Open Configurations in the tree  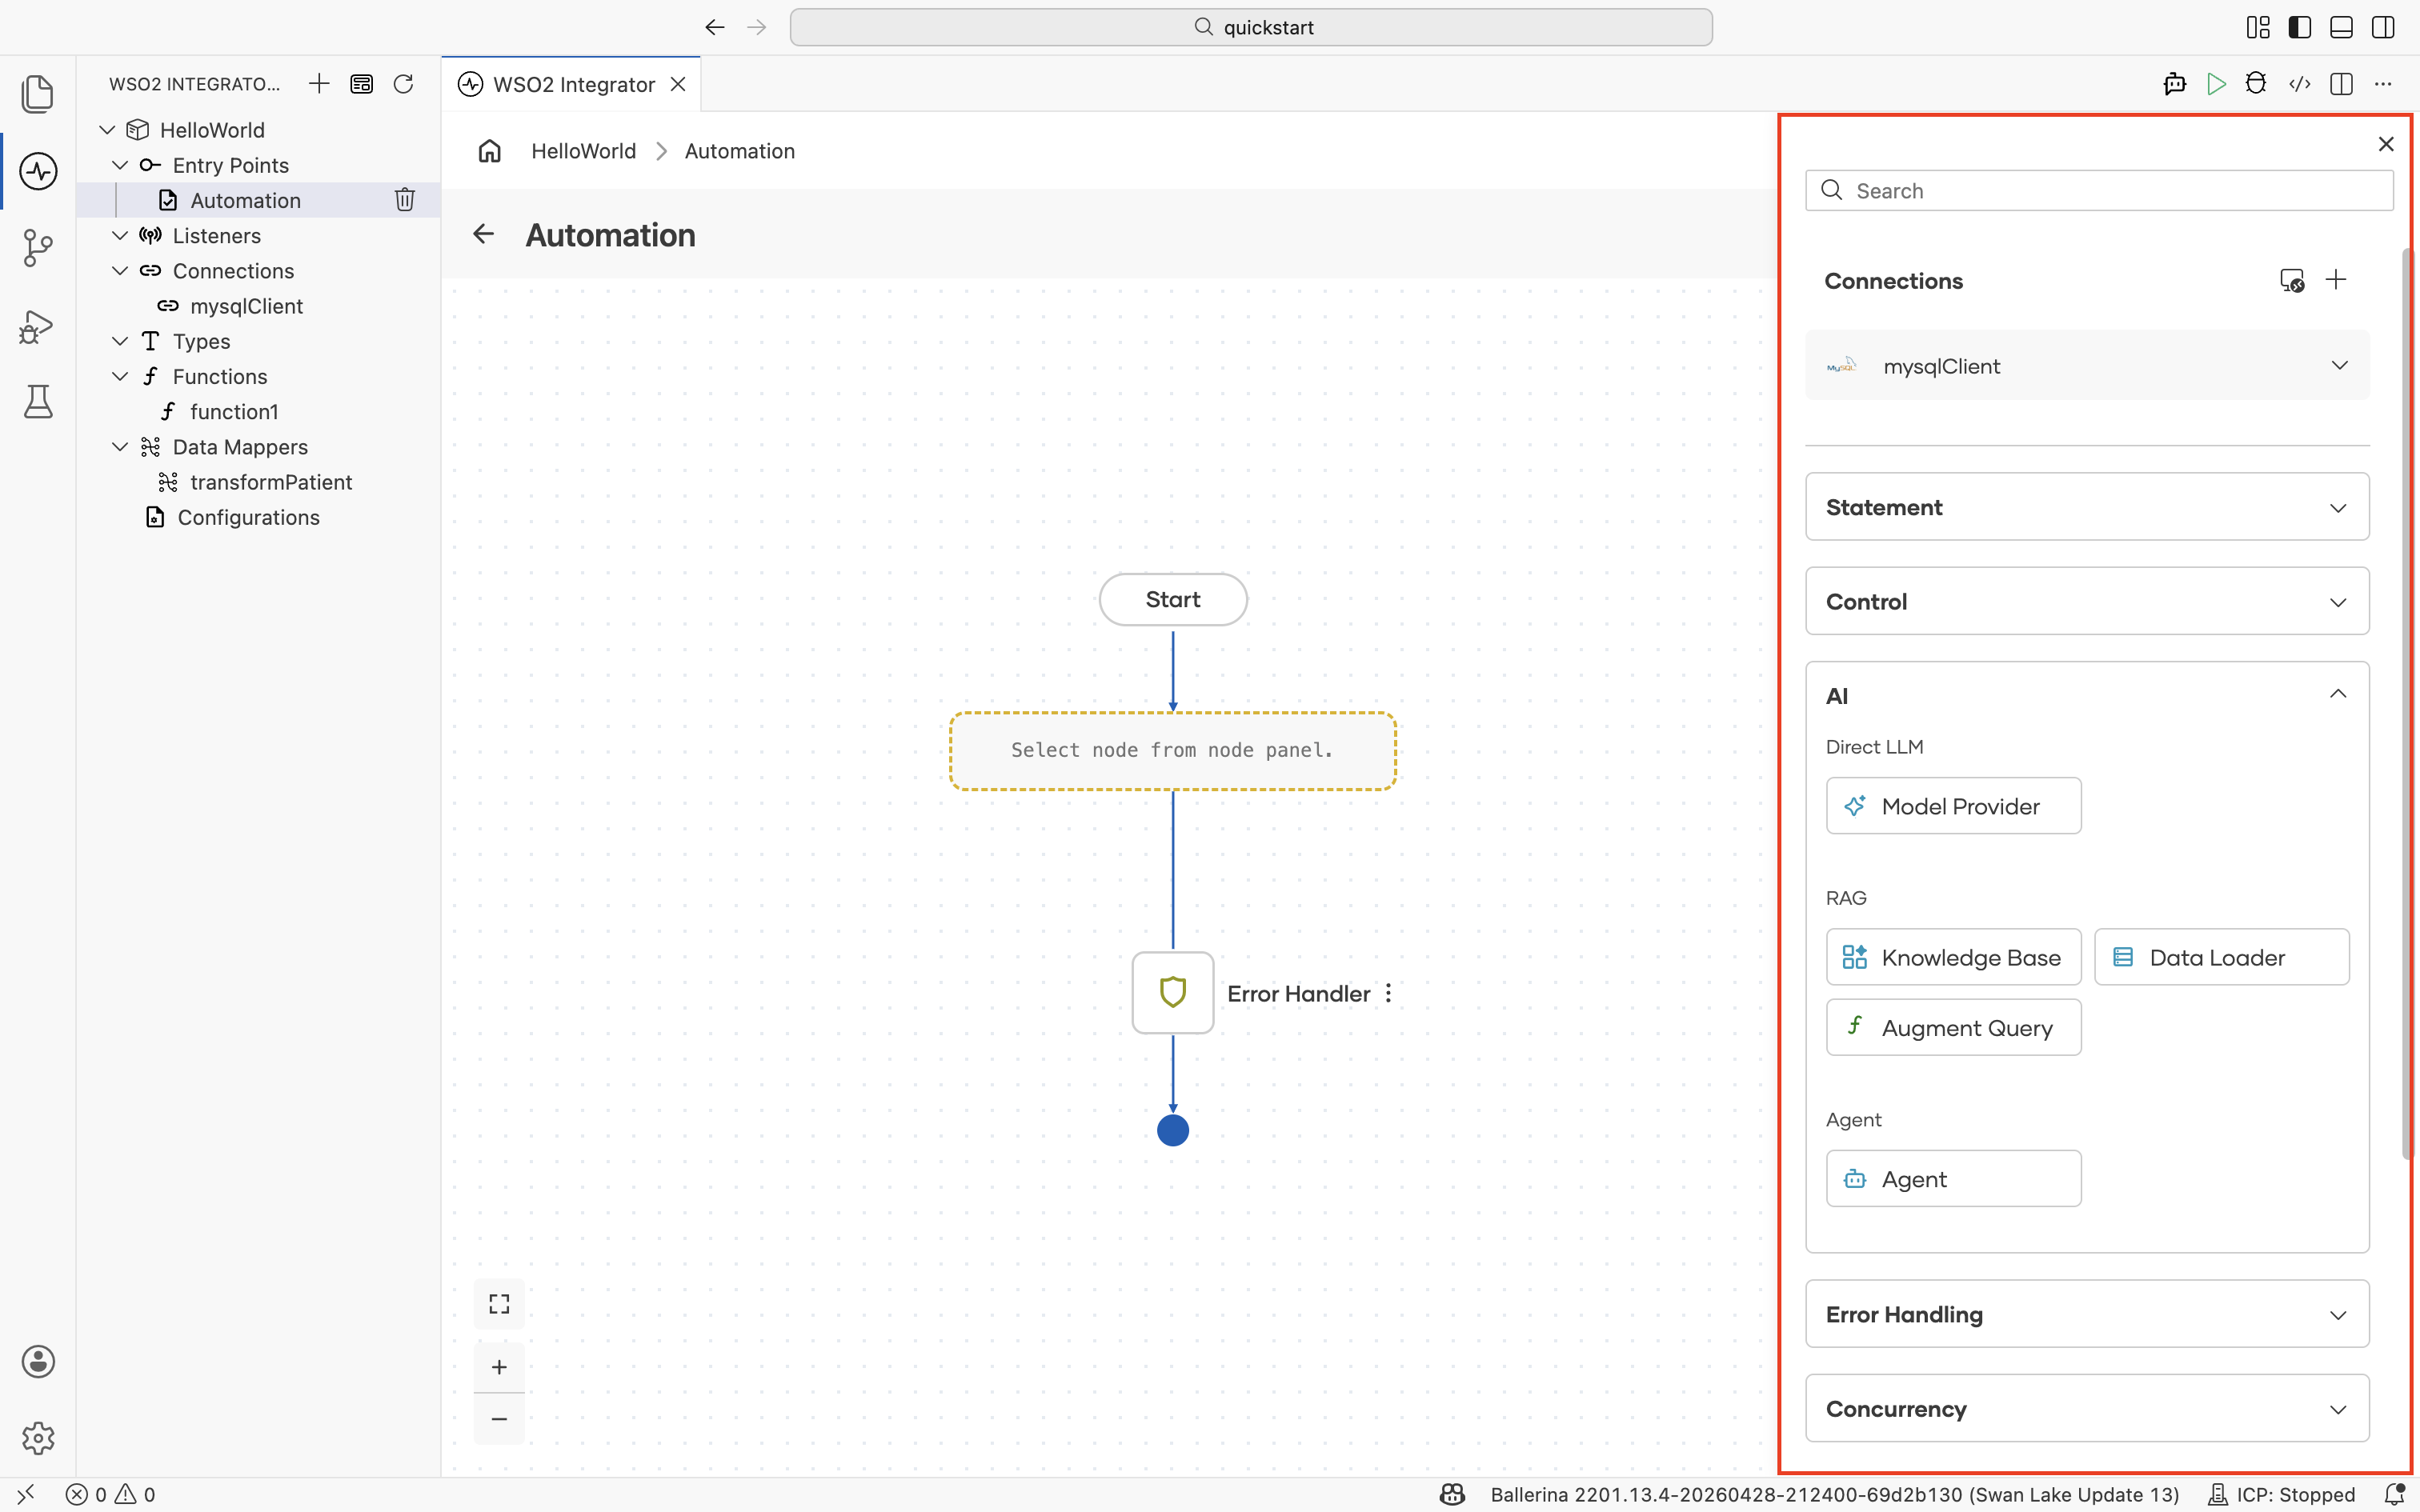pos(248,517)
